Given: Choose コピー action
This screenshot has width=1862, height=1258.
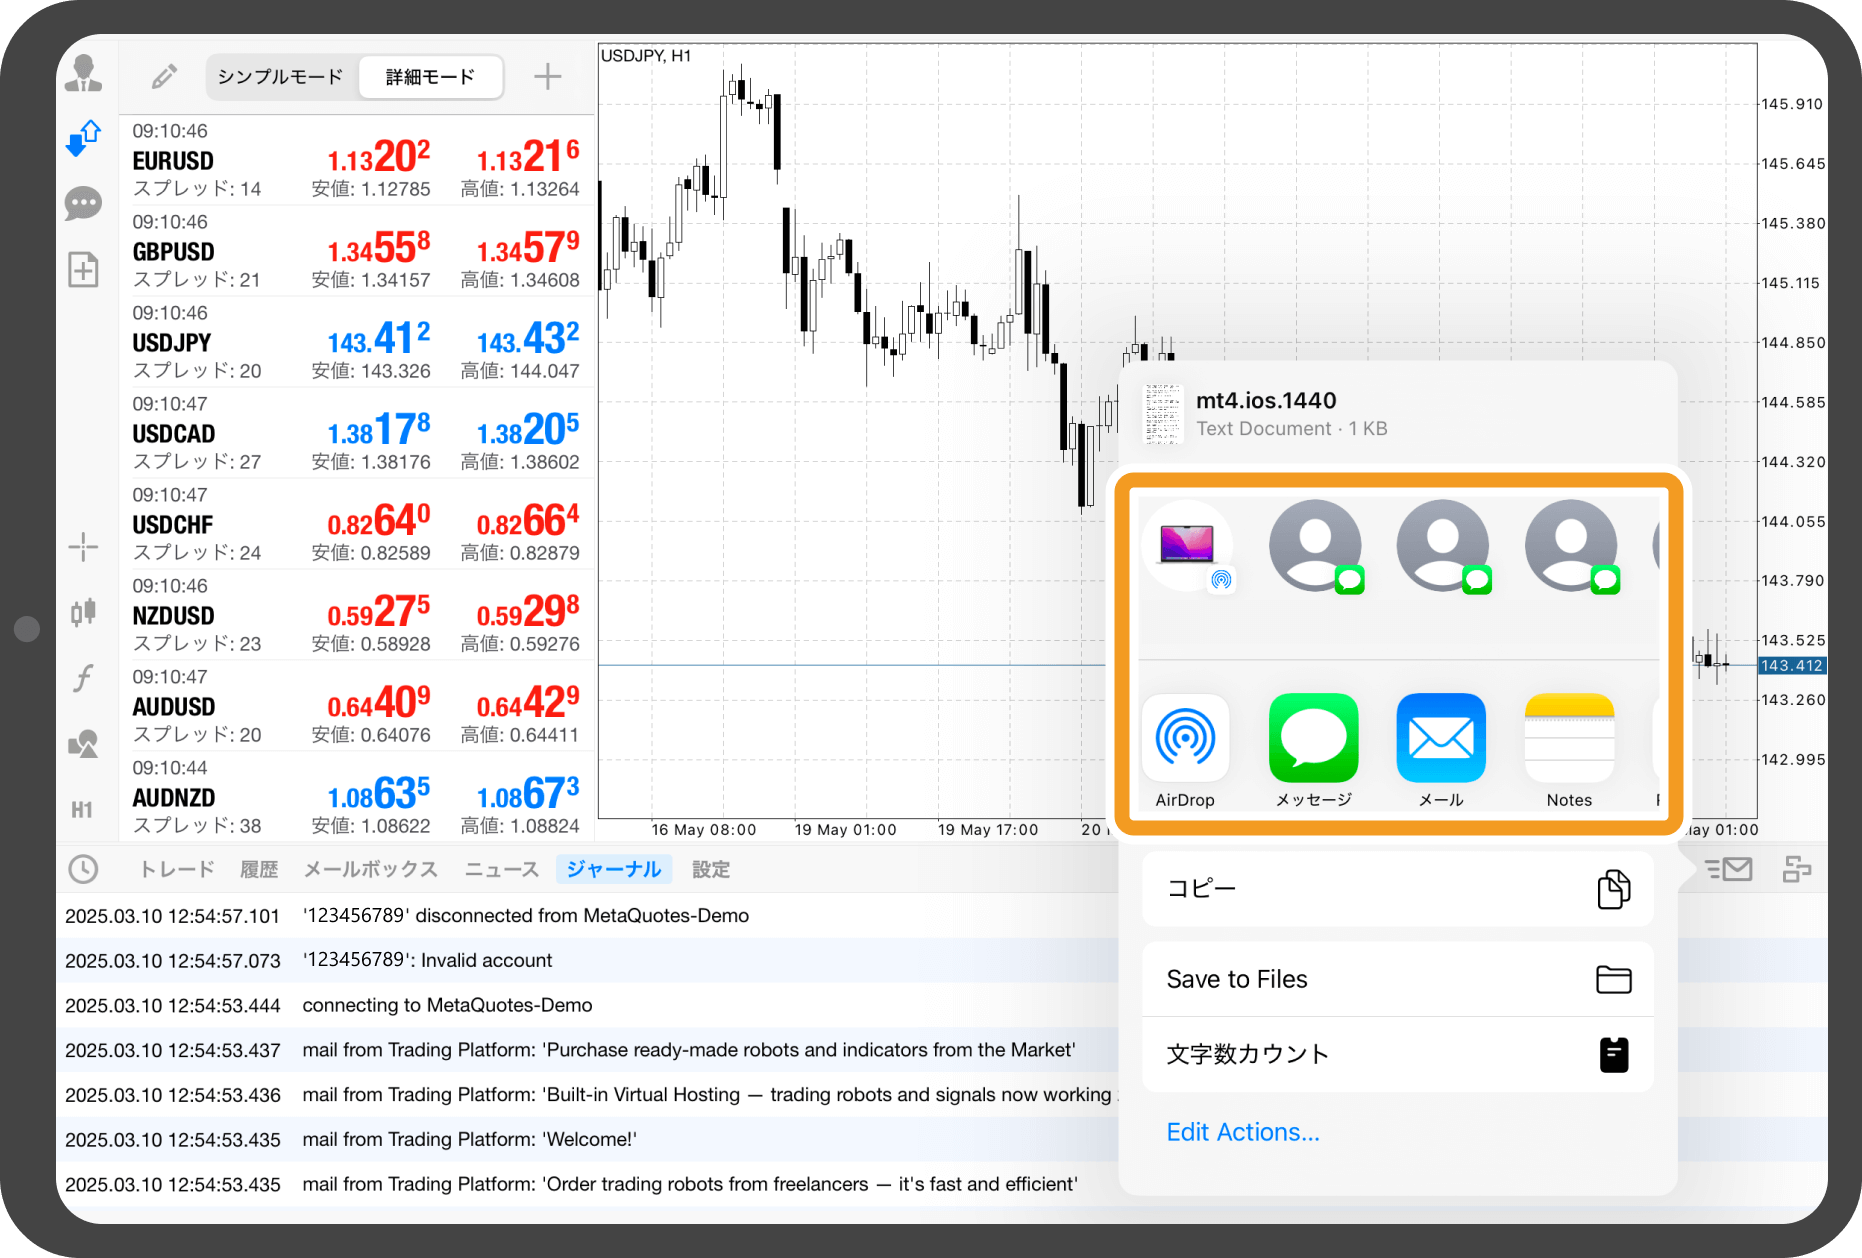Looking at the screenshot, I should pyautogui.click(x=1397, y=889).
